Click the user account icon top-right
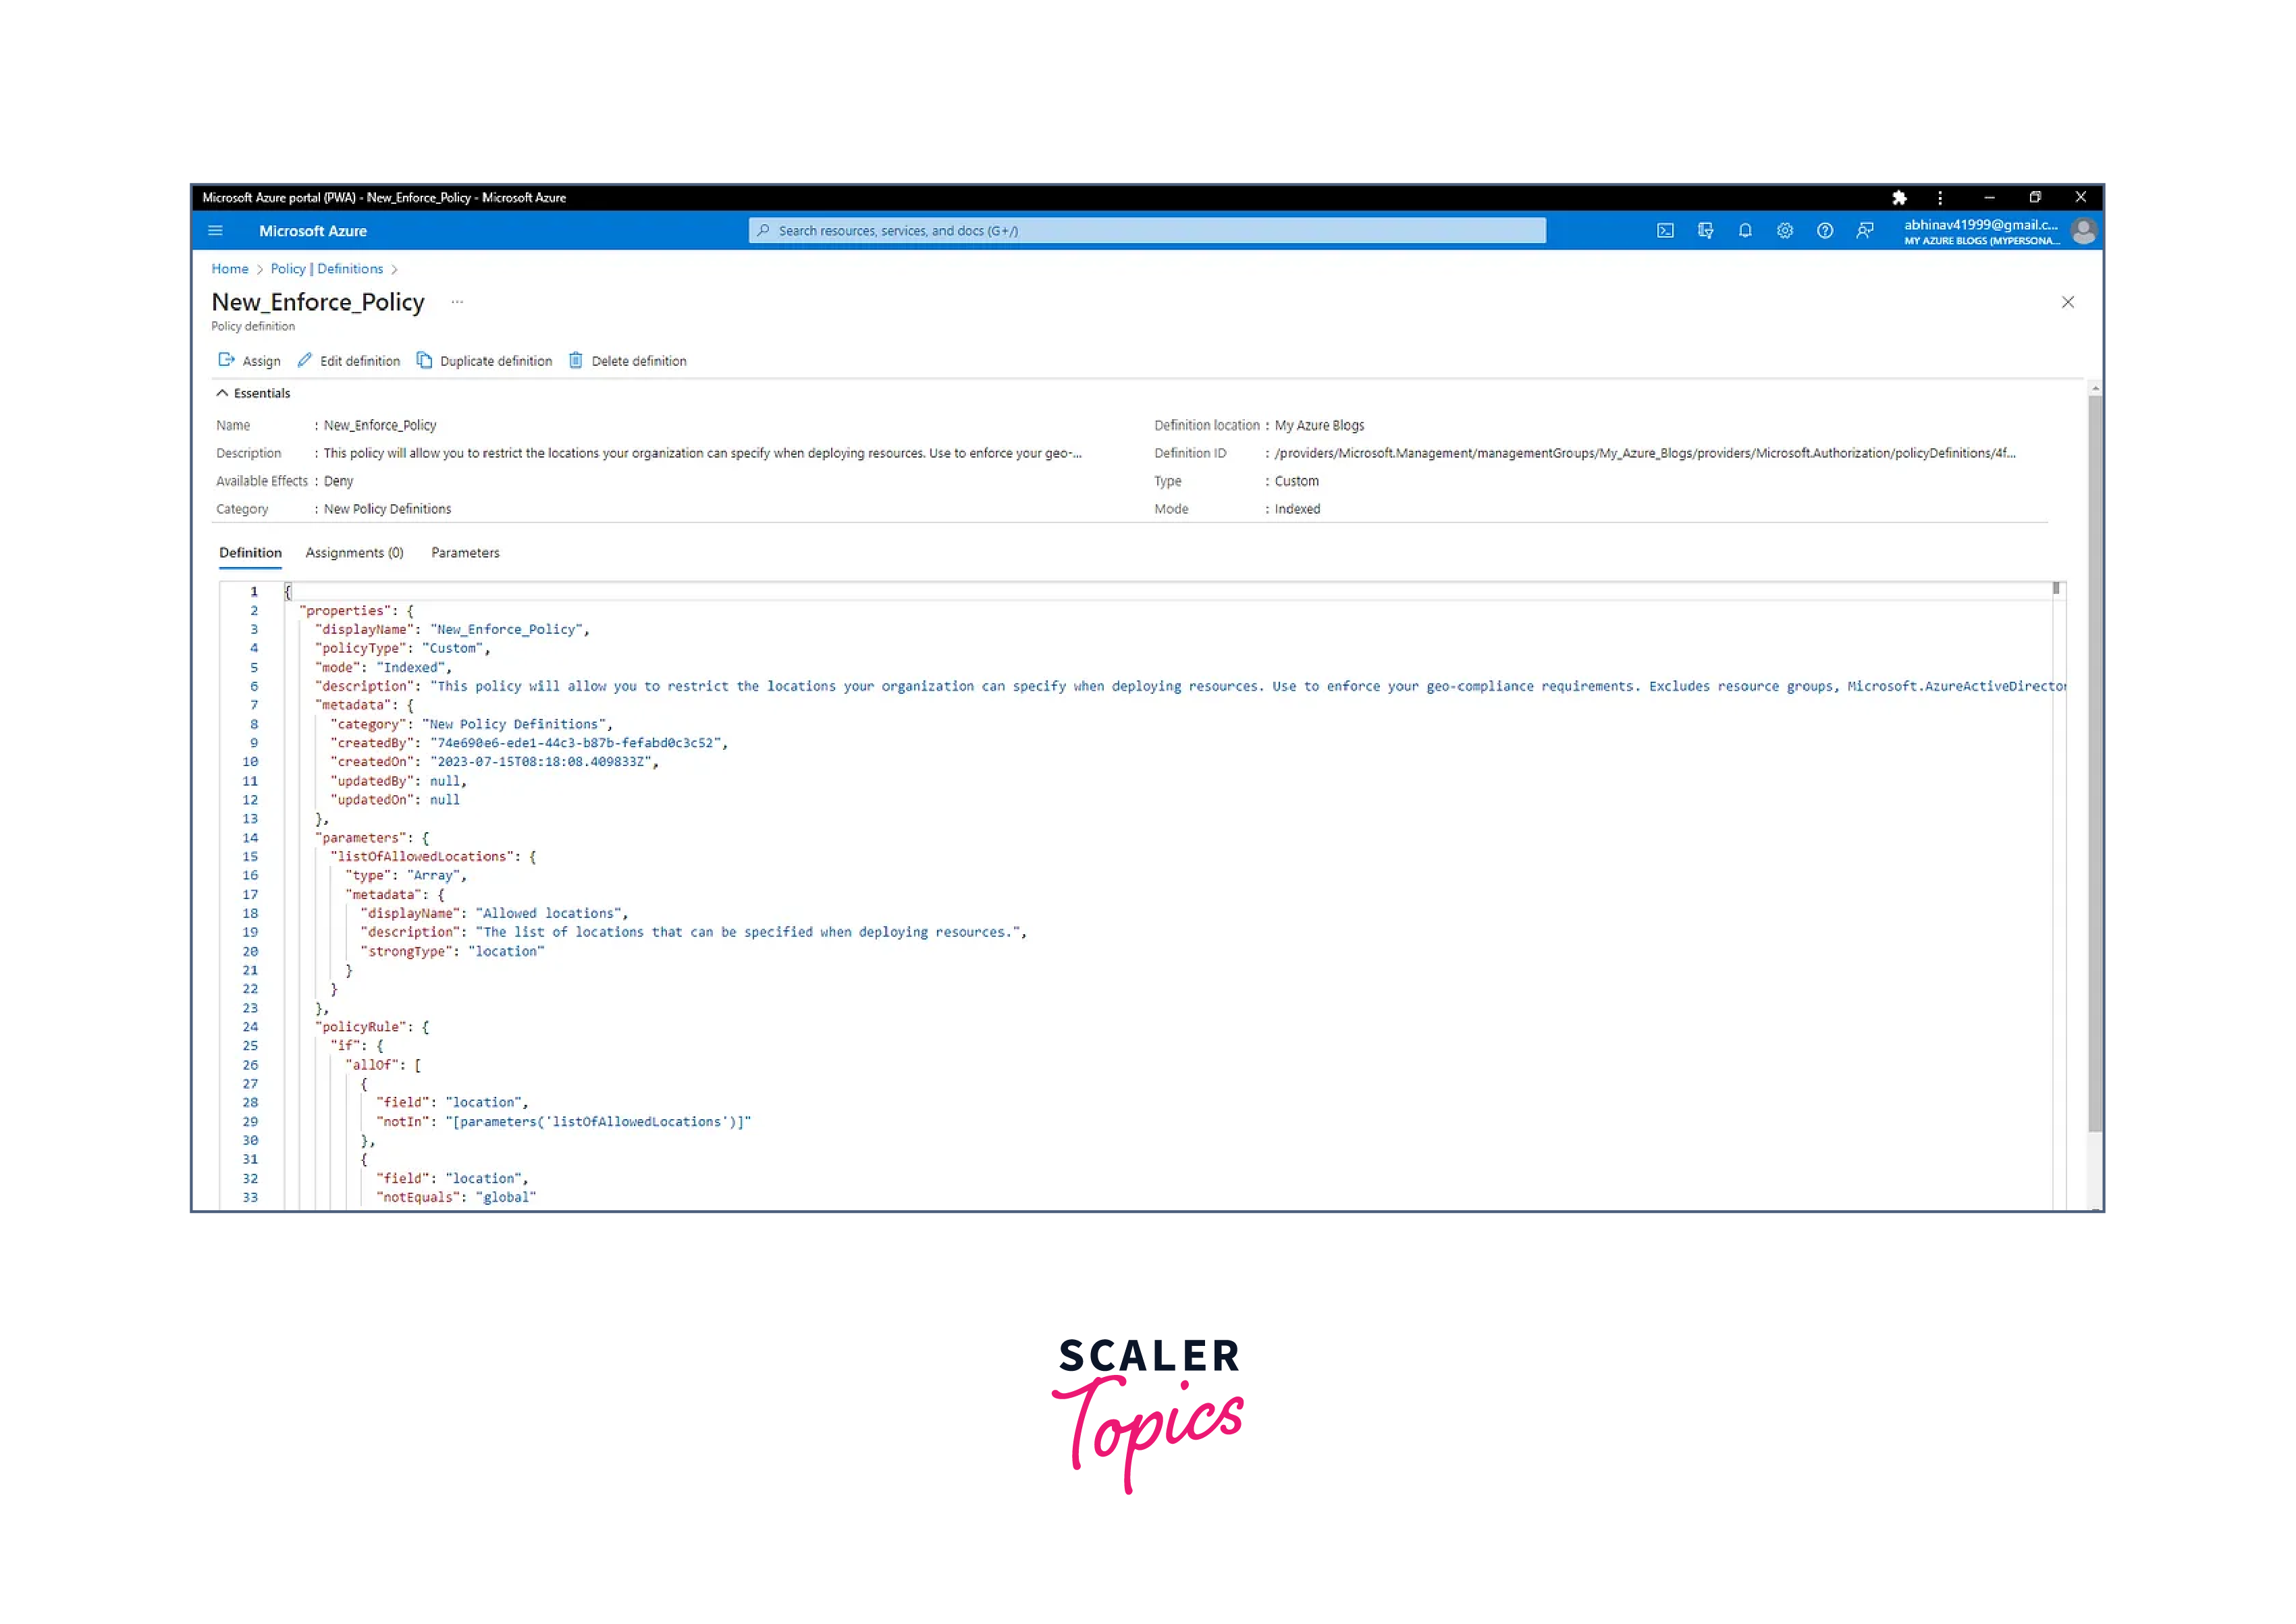This screenshot has width=2296, height=1624. (x=2081, y=230)
